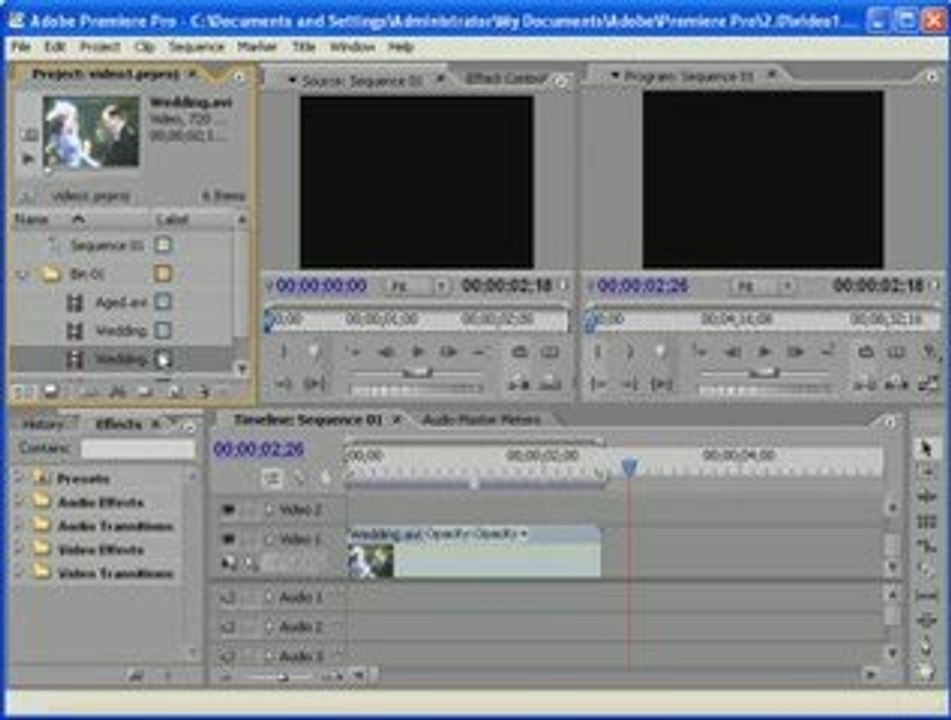The height and width of the screenshot is (720, 951).
Task: Hide the Video 2 track output
Action: (228, 510)
